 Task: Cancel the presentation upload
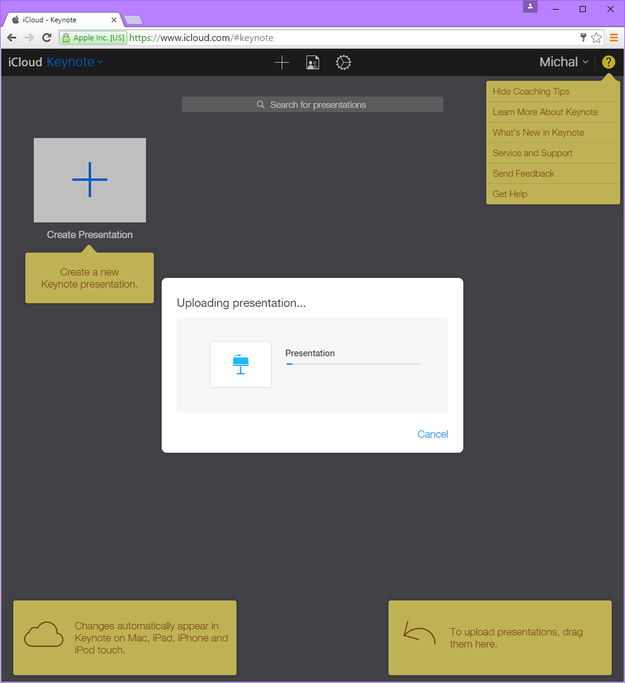point(432,434)
